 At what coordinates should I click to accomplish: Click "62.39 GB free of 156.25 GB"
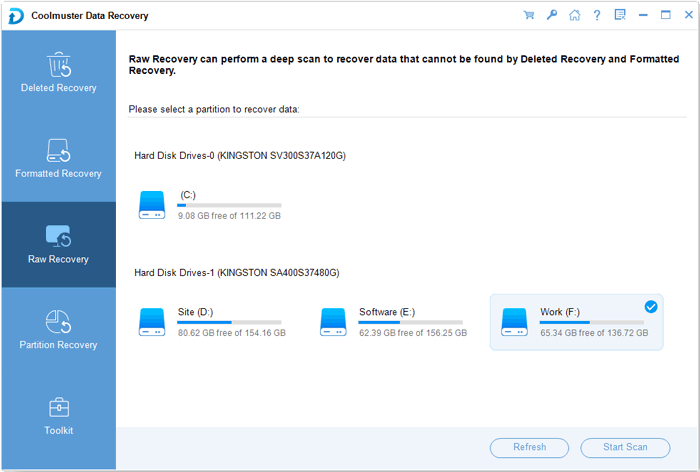click(413, 333)
